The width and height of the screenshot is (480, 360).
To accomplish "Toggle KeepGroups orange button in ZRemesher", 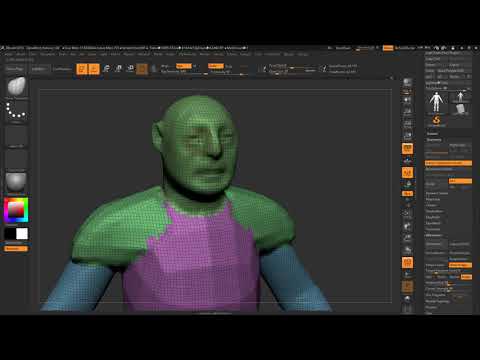I will 460,265.
